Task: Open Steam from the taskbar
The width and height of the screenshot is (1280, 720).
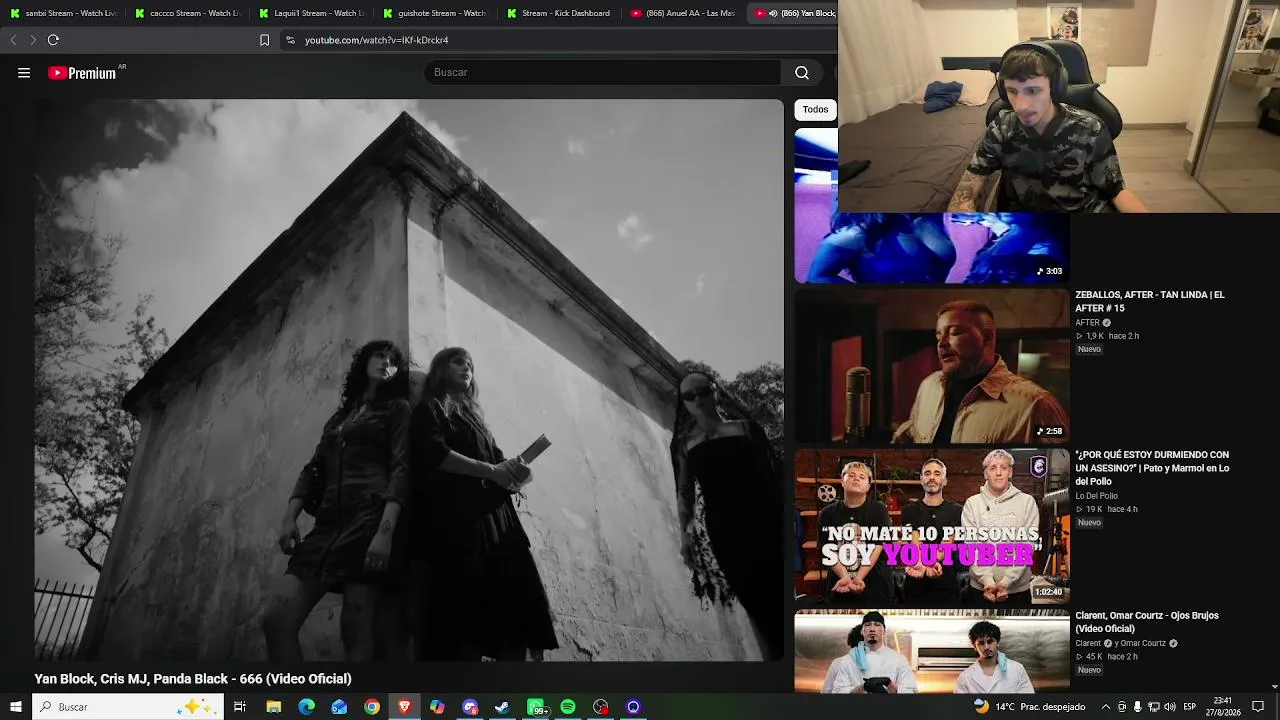Action: tap(502, 707)
